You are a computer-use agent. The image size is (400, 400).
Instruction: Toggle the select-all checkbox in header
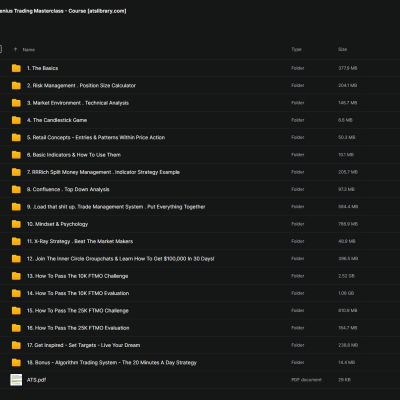pyautogui.click(x=0, y=49)
